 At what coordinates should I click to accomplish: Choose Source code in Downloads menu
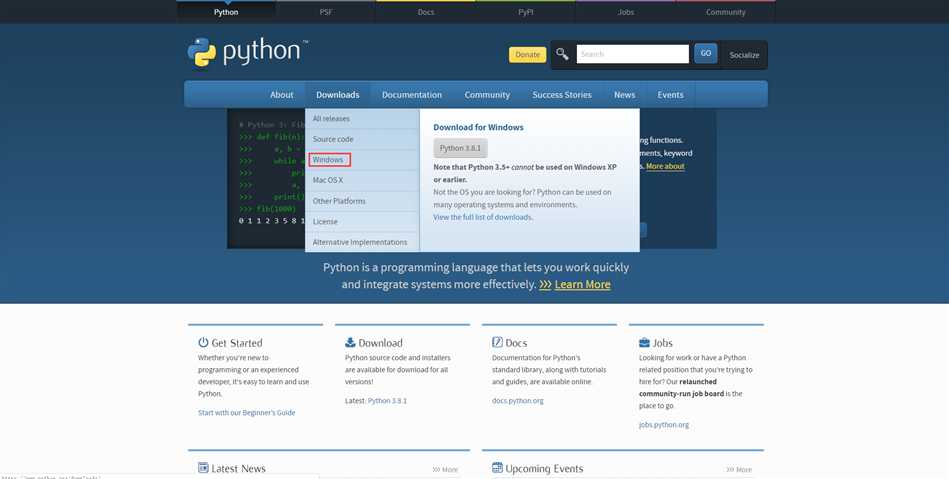click(x=362, y=139)
